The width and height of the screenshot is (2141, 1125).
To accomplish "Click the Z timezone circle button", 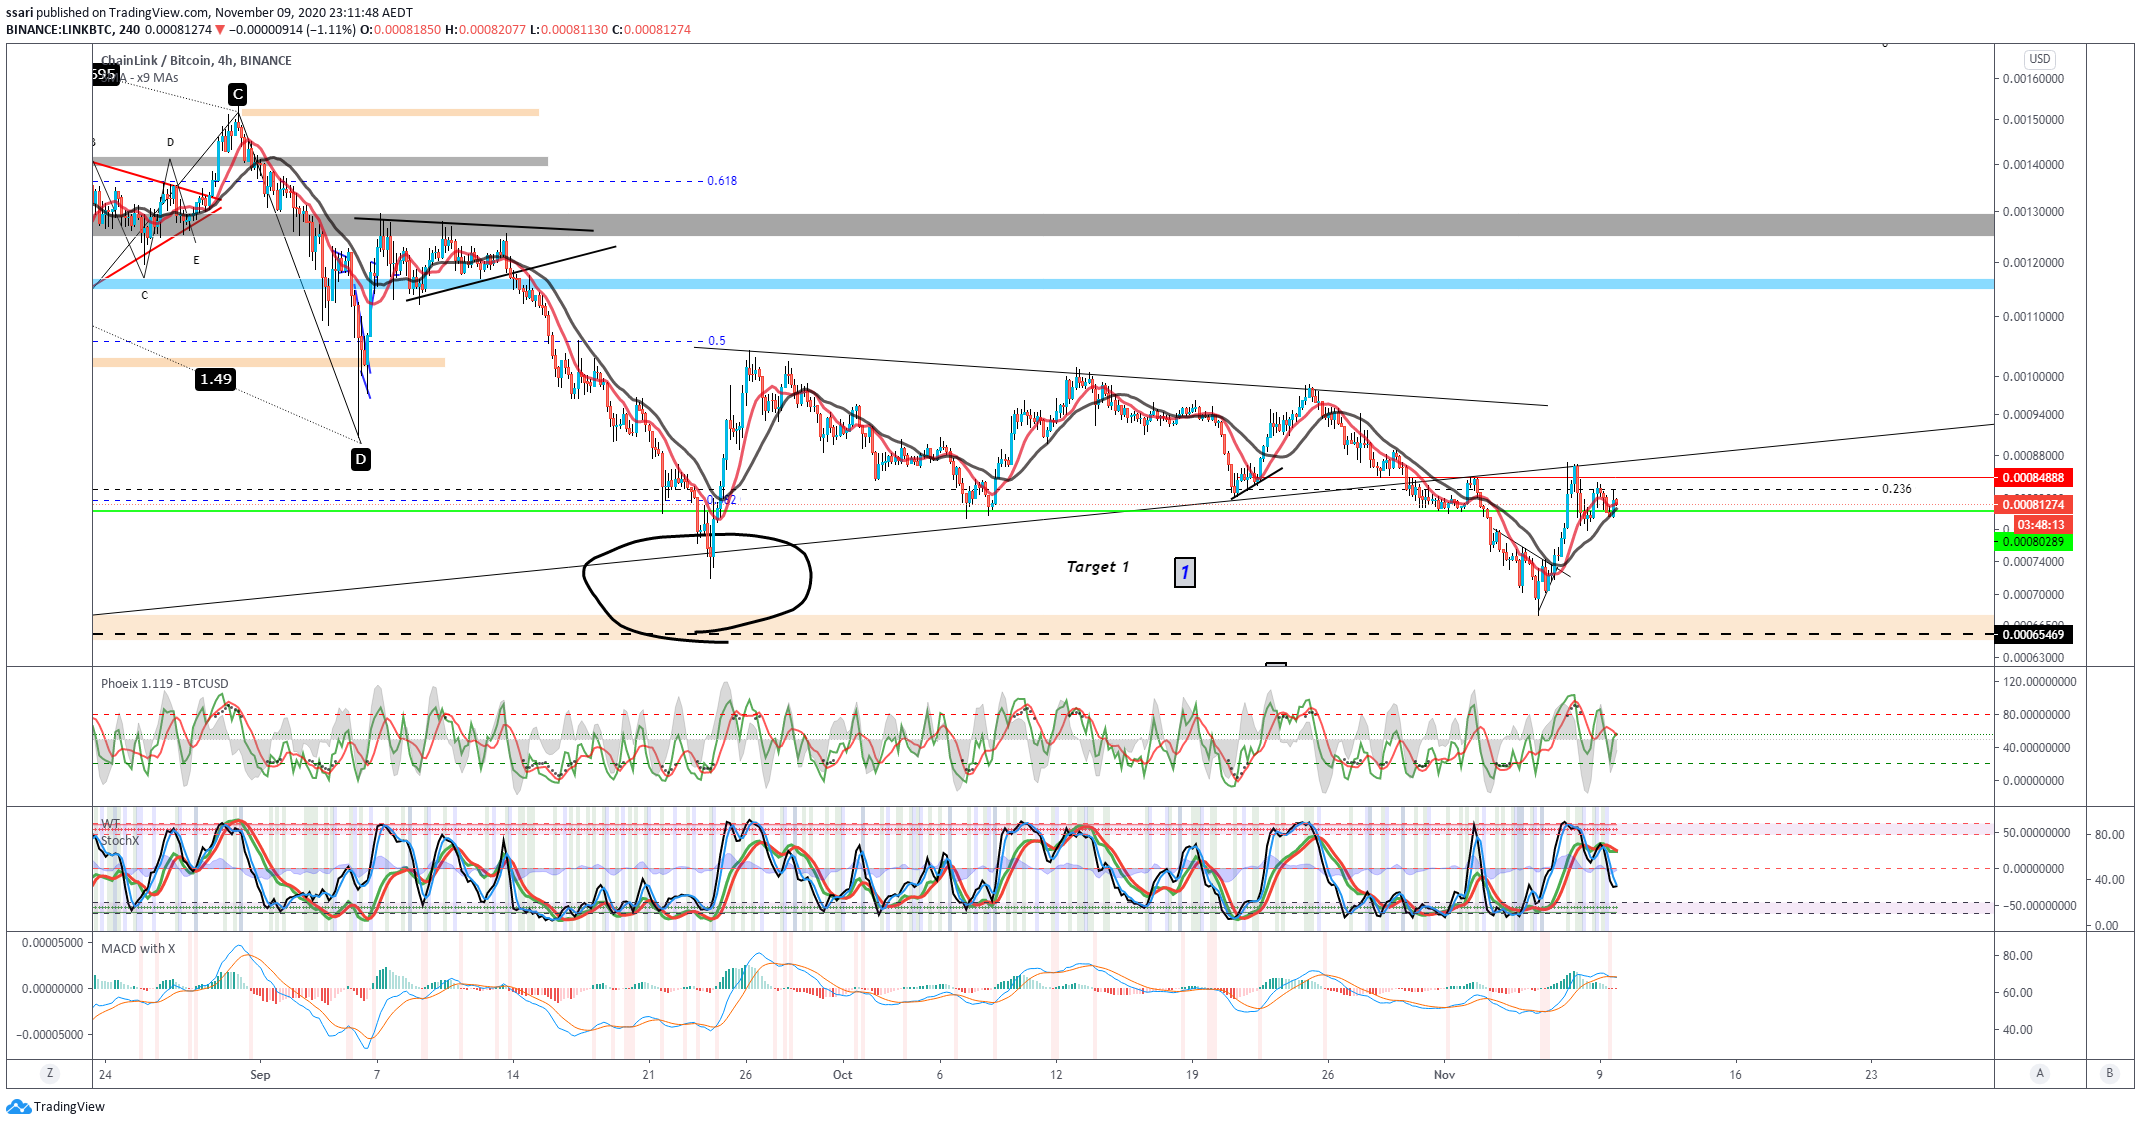I will 49,1073.
